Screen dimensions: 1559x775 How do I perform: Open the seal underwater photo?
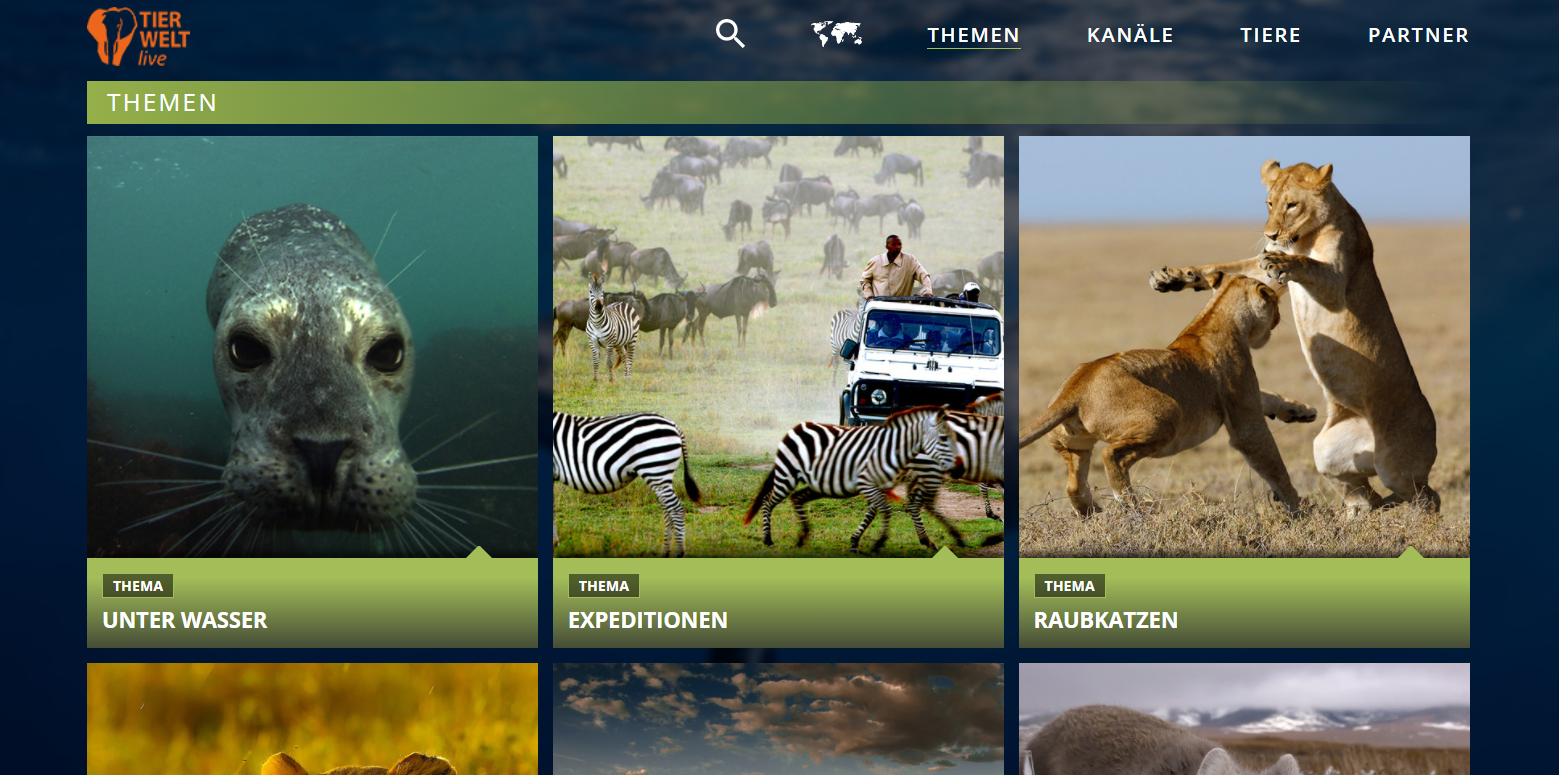pyautogui.click(x=312, y=347)
